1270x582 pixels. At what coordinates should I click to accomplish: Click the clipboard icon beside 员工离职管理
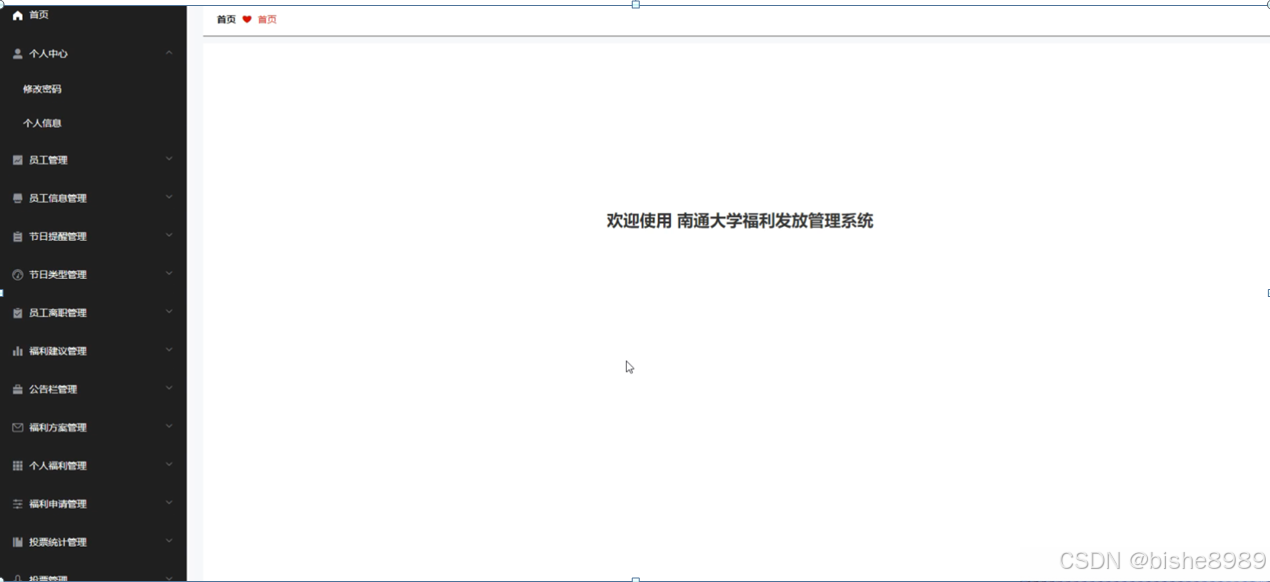(17, 313)
